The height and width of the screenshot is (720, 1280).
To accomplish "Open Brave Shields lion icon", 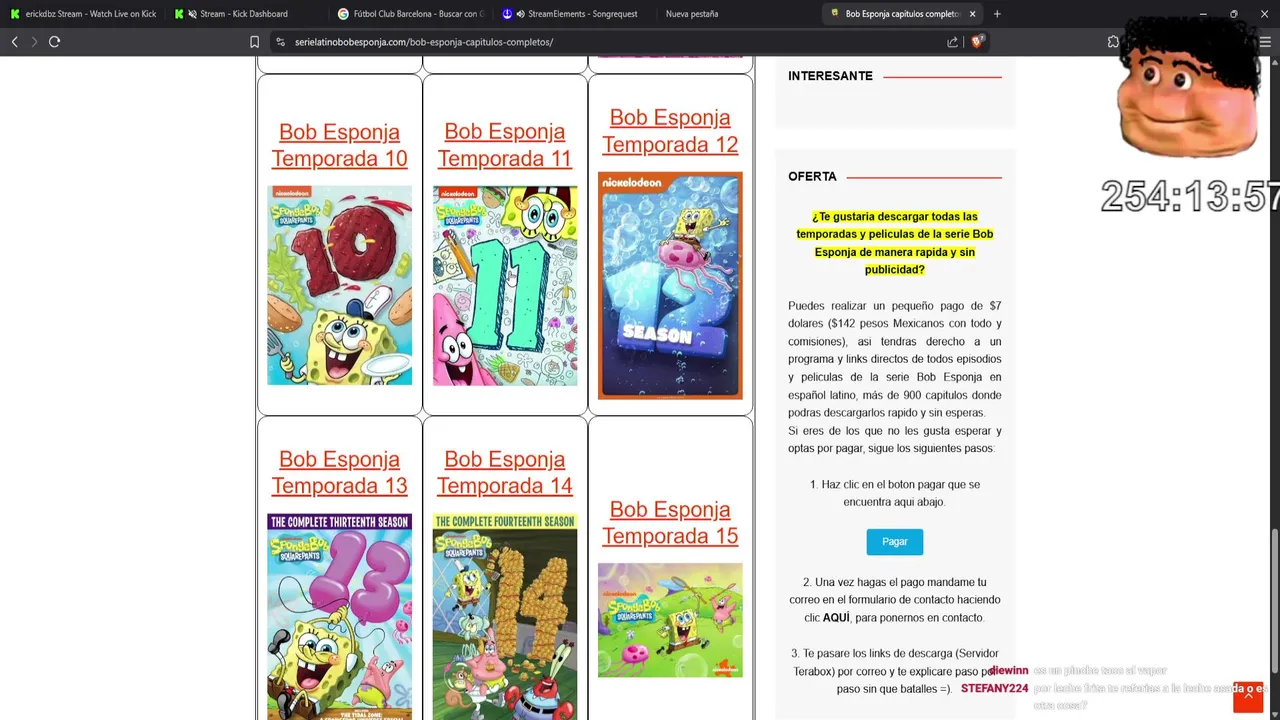I will point(977,42).
